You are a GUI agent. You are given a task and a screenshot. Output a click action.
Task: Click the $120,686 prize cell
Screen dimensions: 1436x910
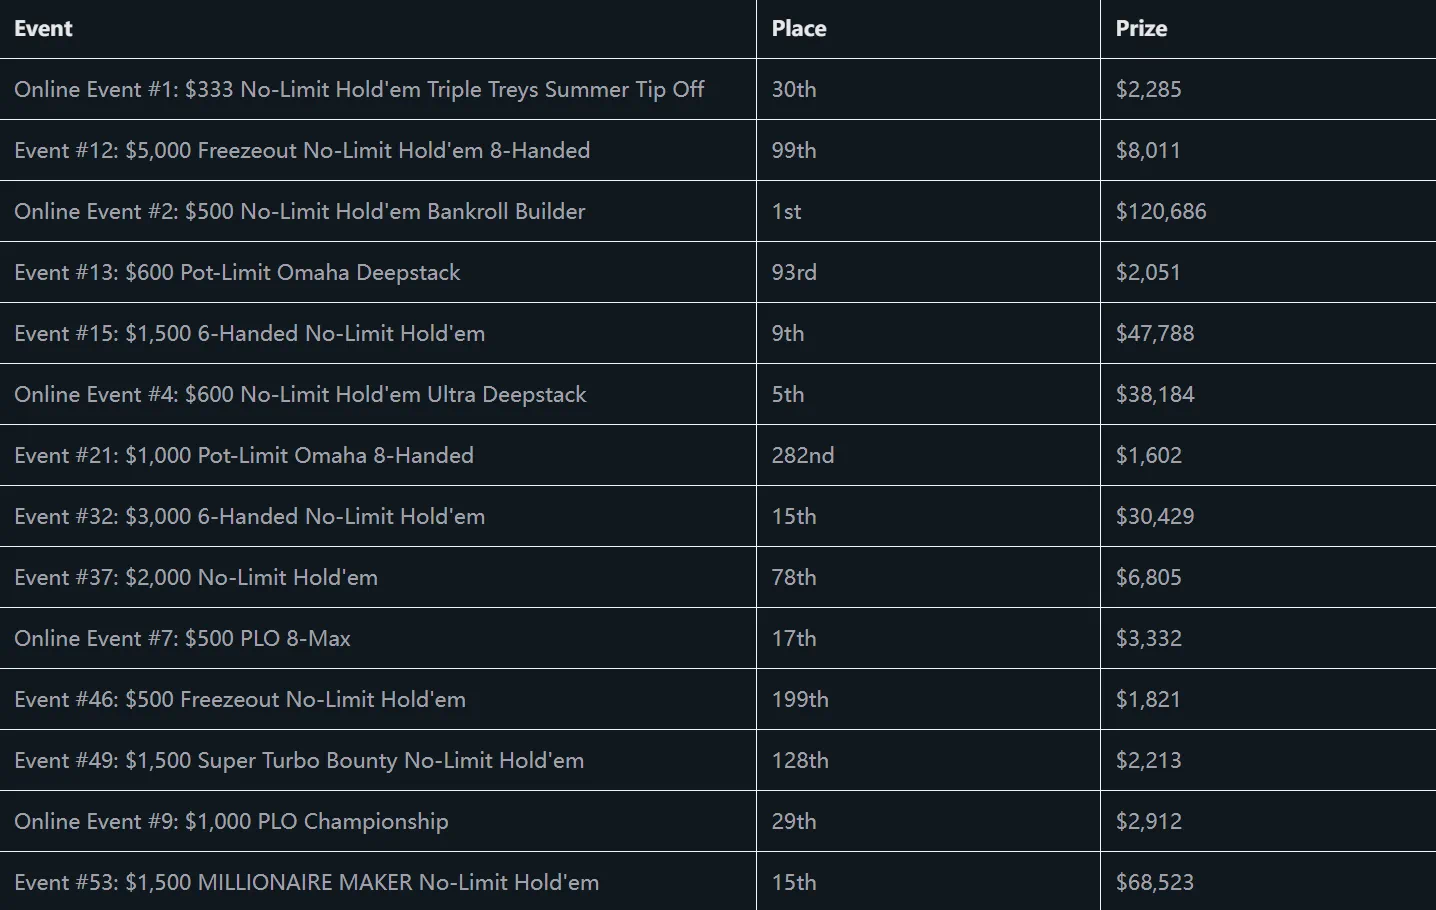(1161, 212)
